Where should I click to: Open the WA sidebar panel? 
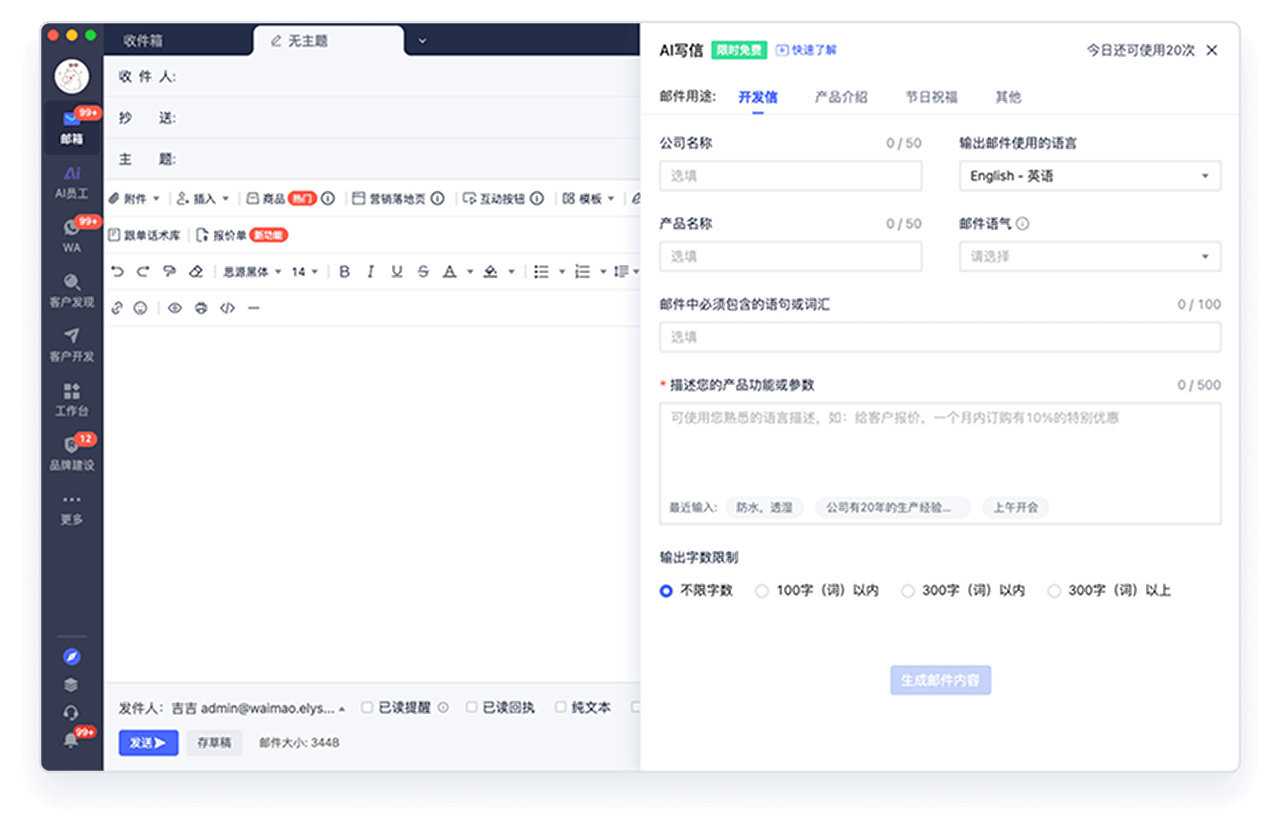[71, 238]
